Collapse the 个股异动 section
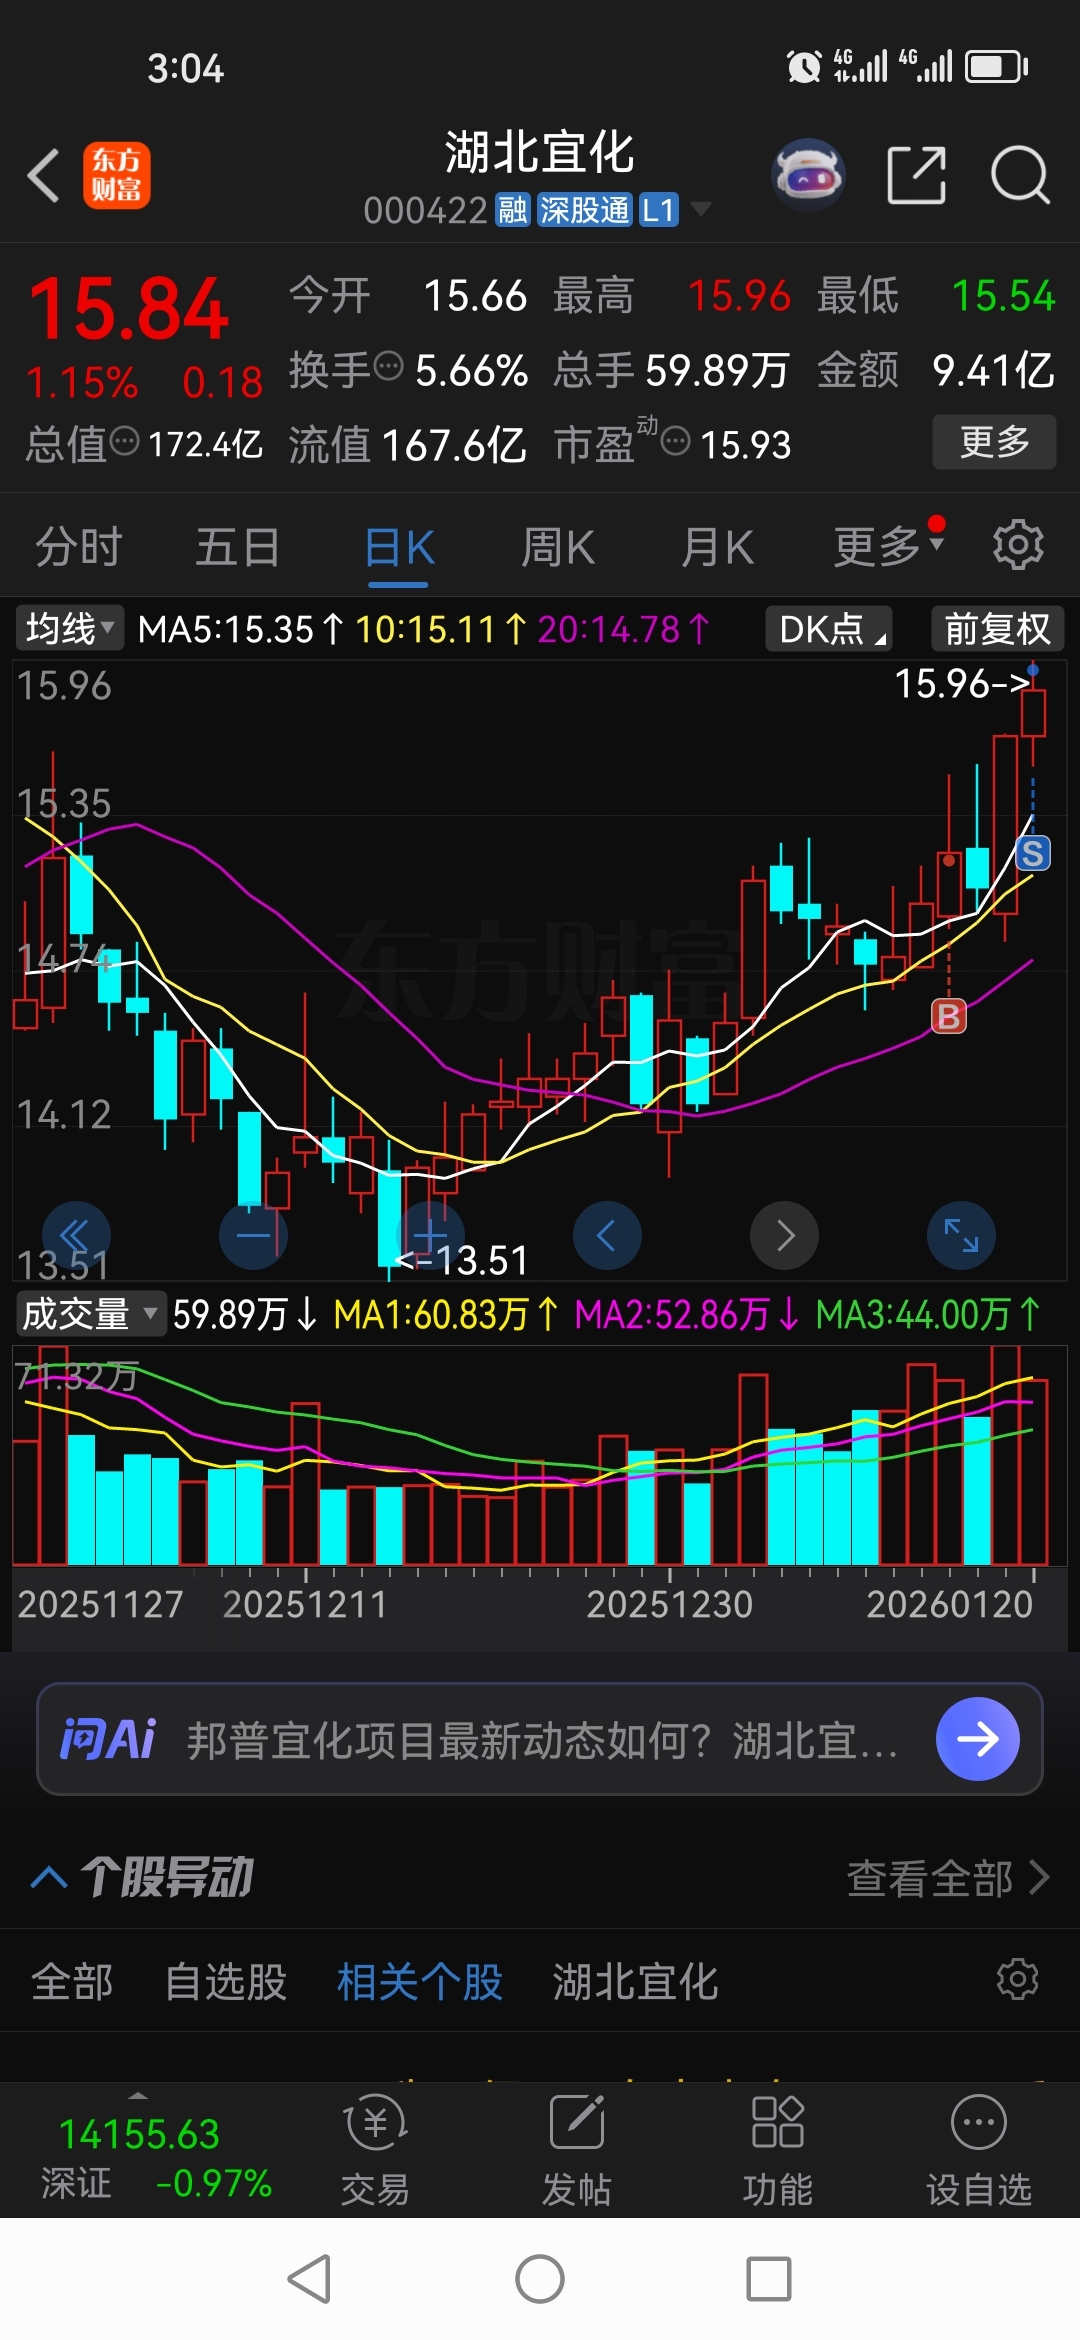 tap(49, 1877)
